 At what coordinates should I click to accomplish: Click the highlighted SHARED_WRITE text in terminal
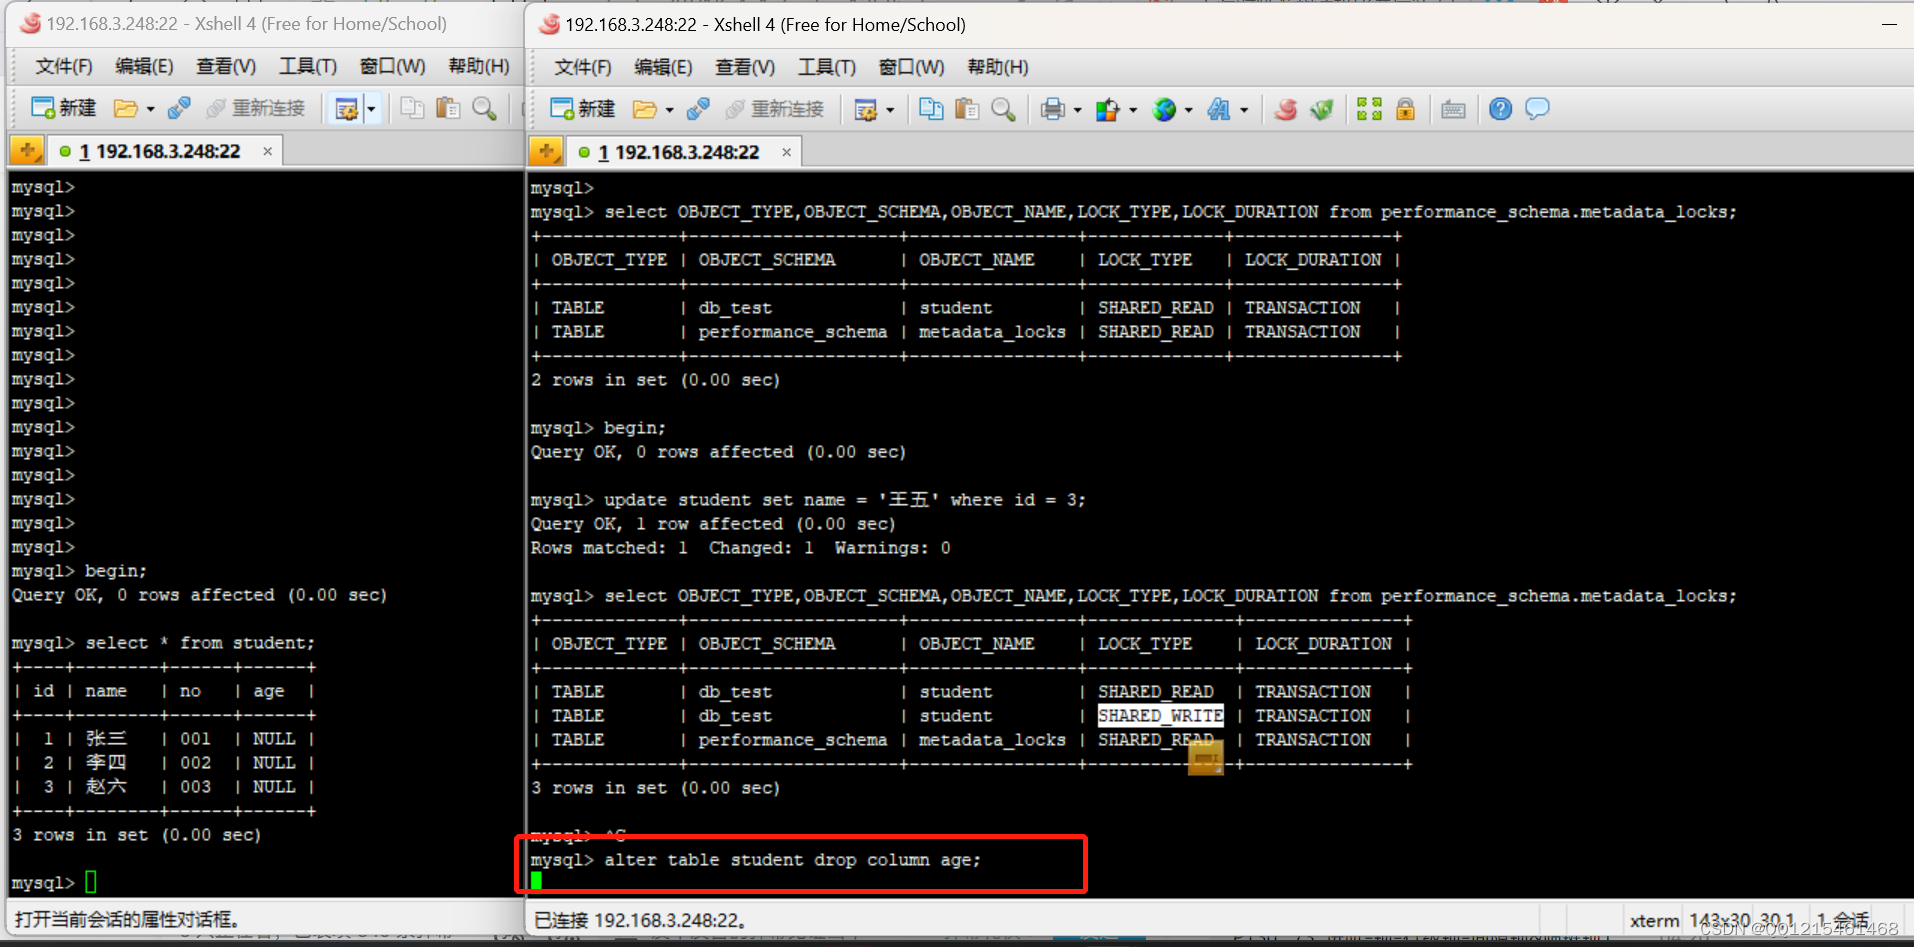coord(1160,716)
